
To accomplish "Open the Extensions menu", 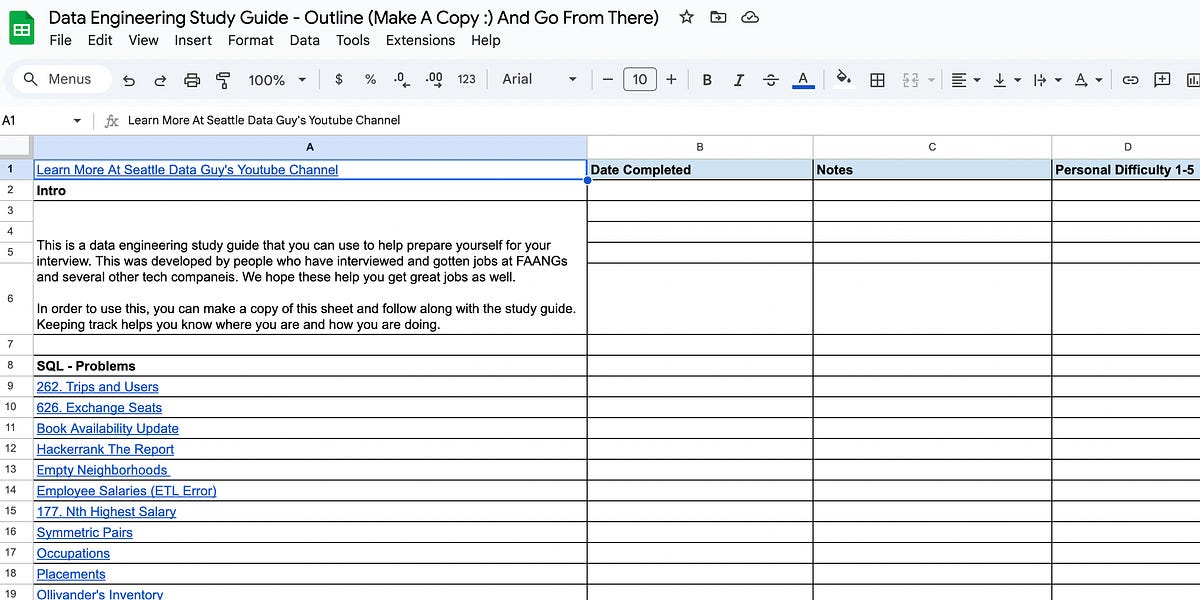I will click(420, 40).
